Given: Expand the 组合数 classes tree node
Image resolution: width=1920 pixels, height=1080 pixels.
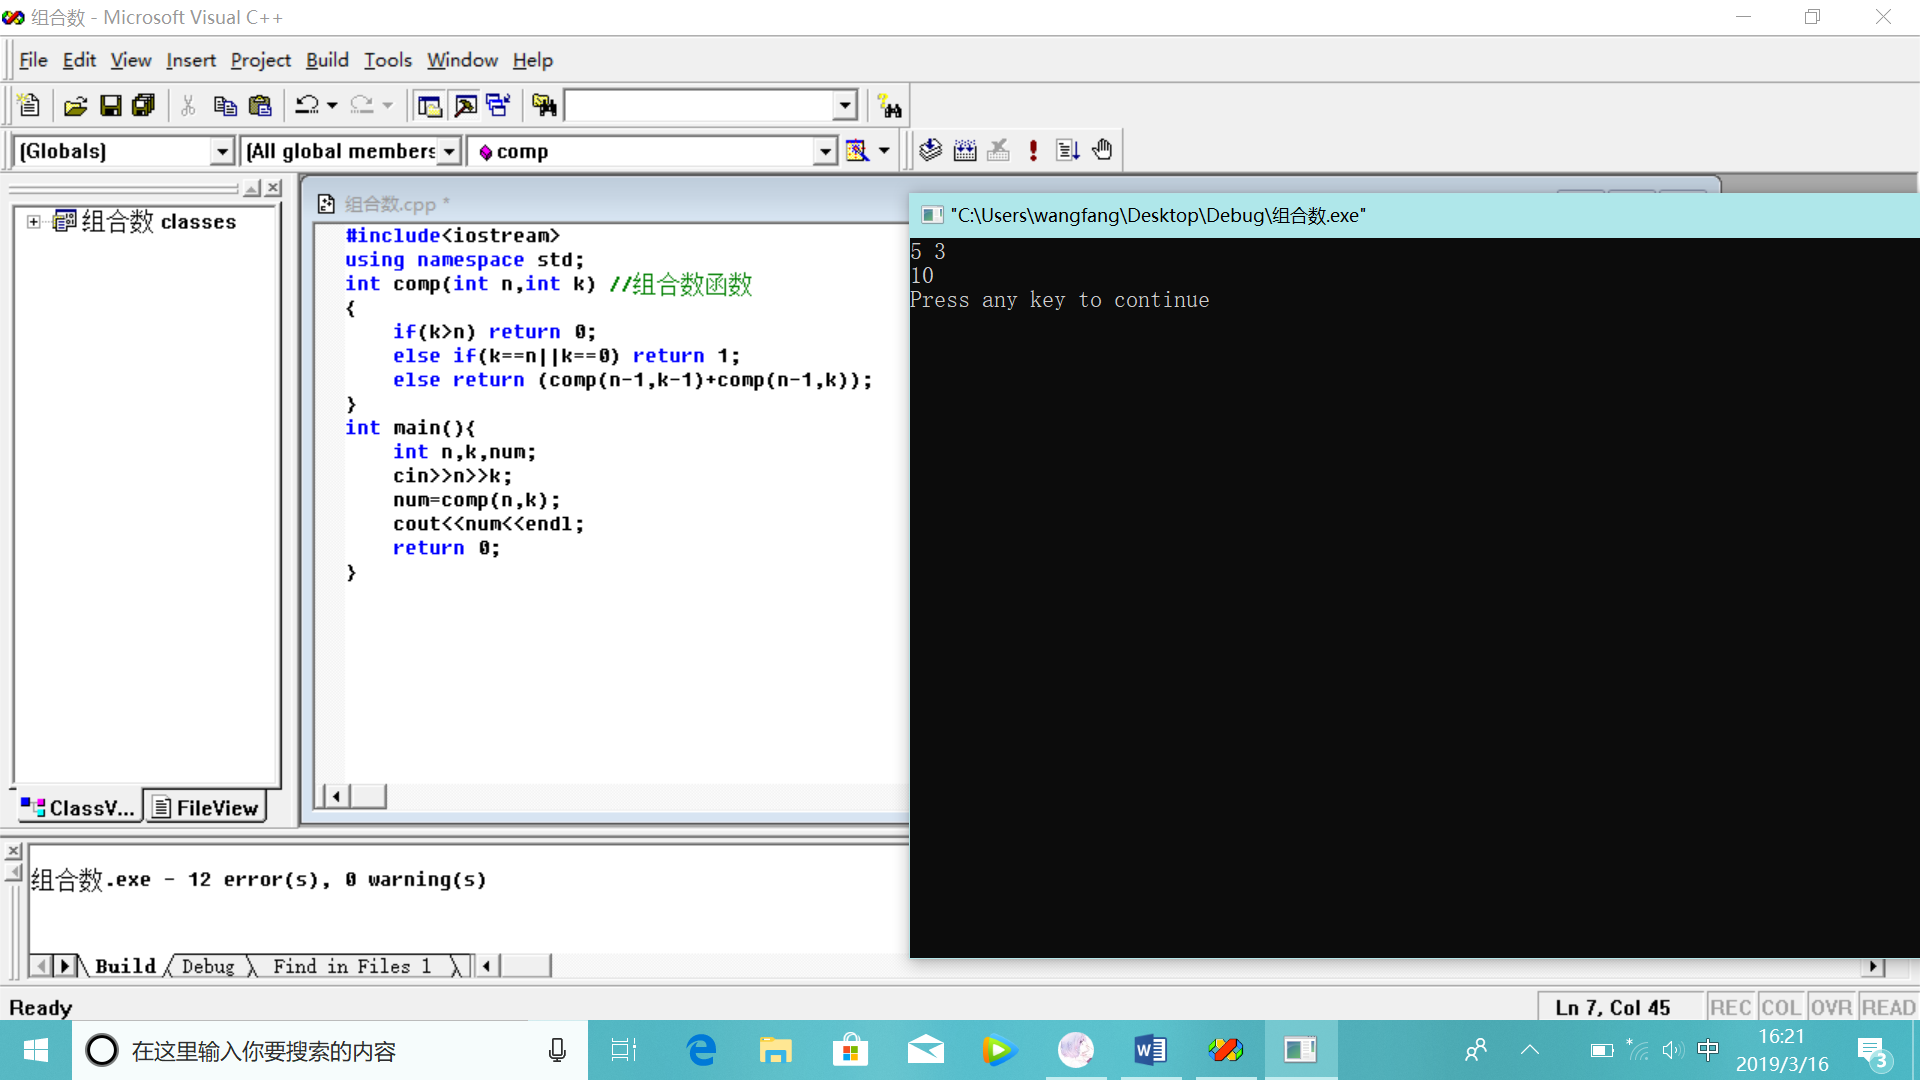Looking at the screenshot, I should [34, 222].
